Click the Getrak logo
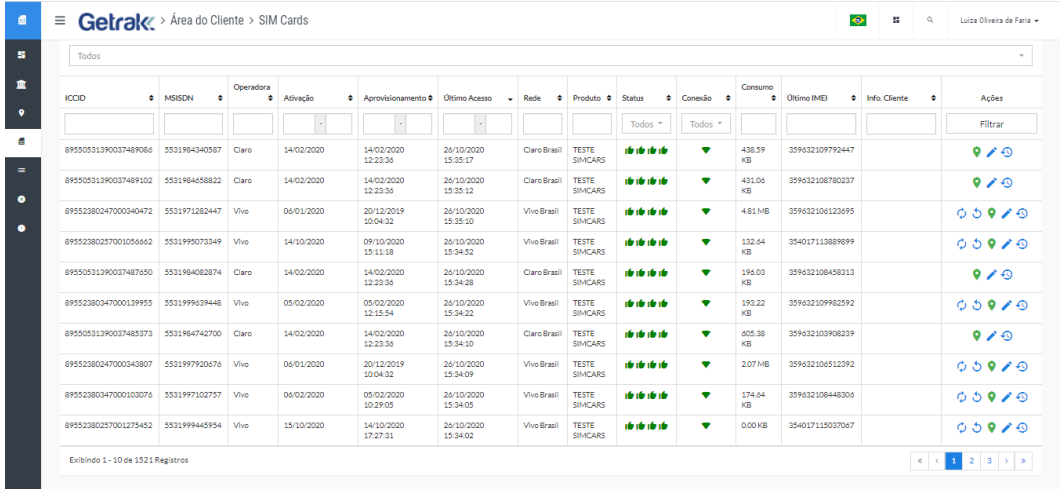This screenshot has height=489, width=1062. point(116,21)
